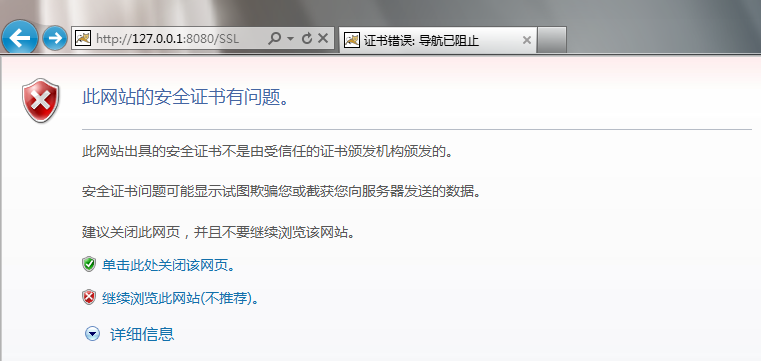Click the large red shield warning icon
761x361 pixels.
tap(41, 100)
